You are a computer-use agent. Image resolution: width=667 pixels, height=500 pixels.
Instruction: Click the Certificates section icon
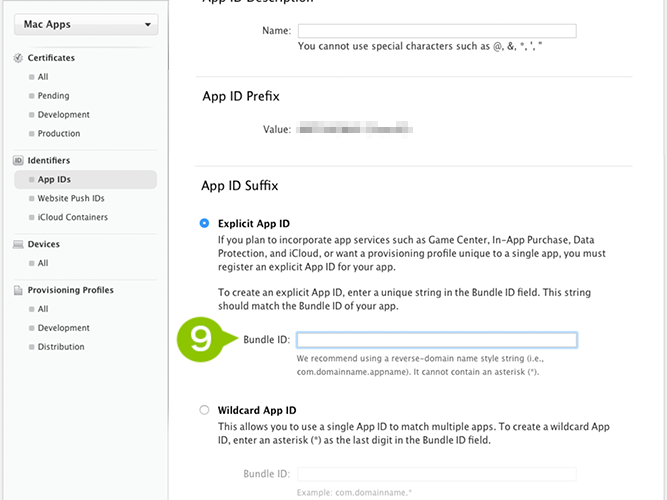point(18,58)
